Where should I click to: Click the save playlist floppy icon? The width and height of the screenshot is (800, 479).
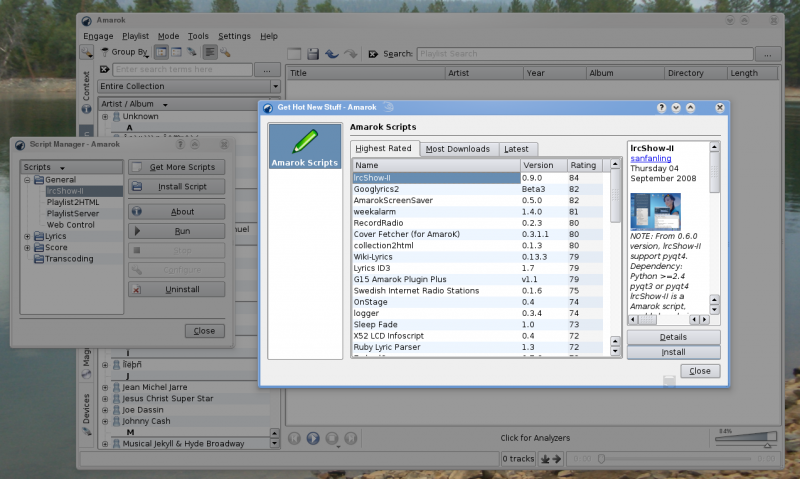click(313, 54)
